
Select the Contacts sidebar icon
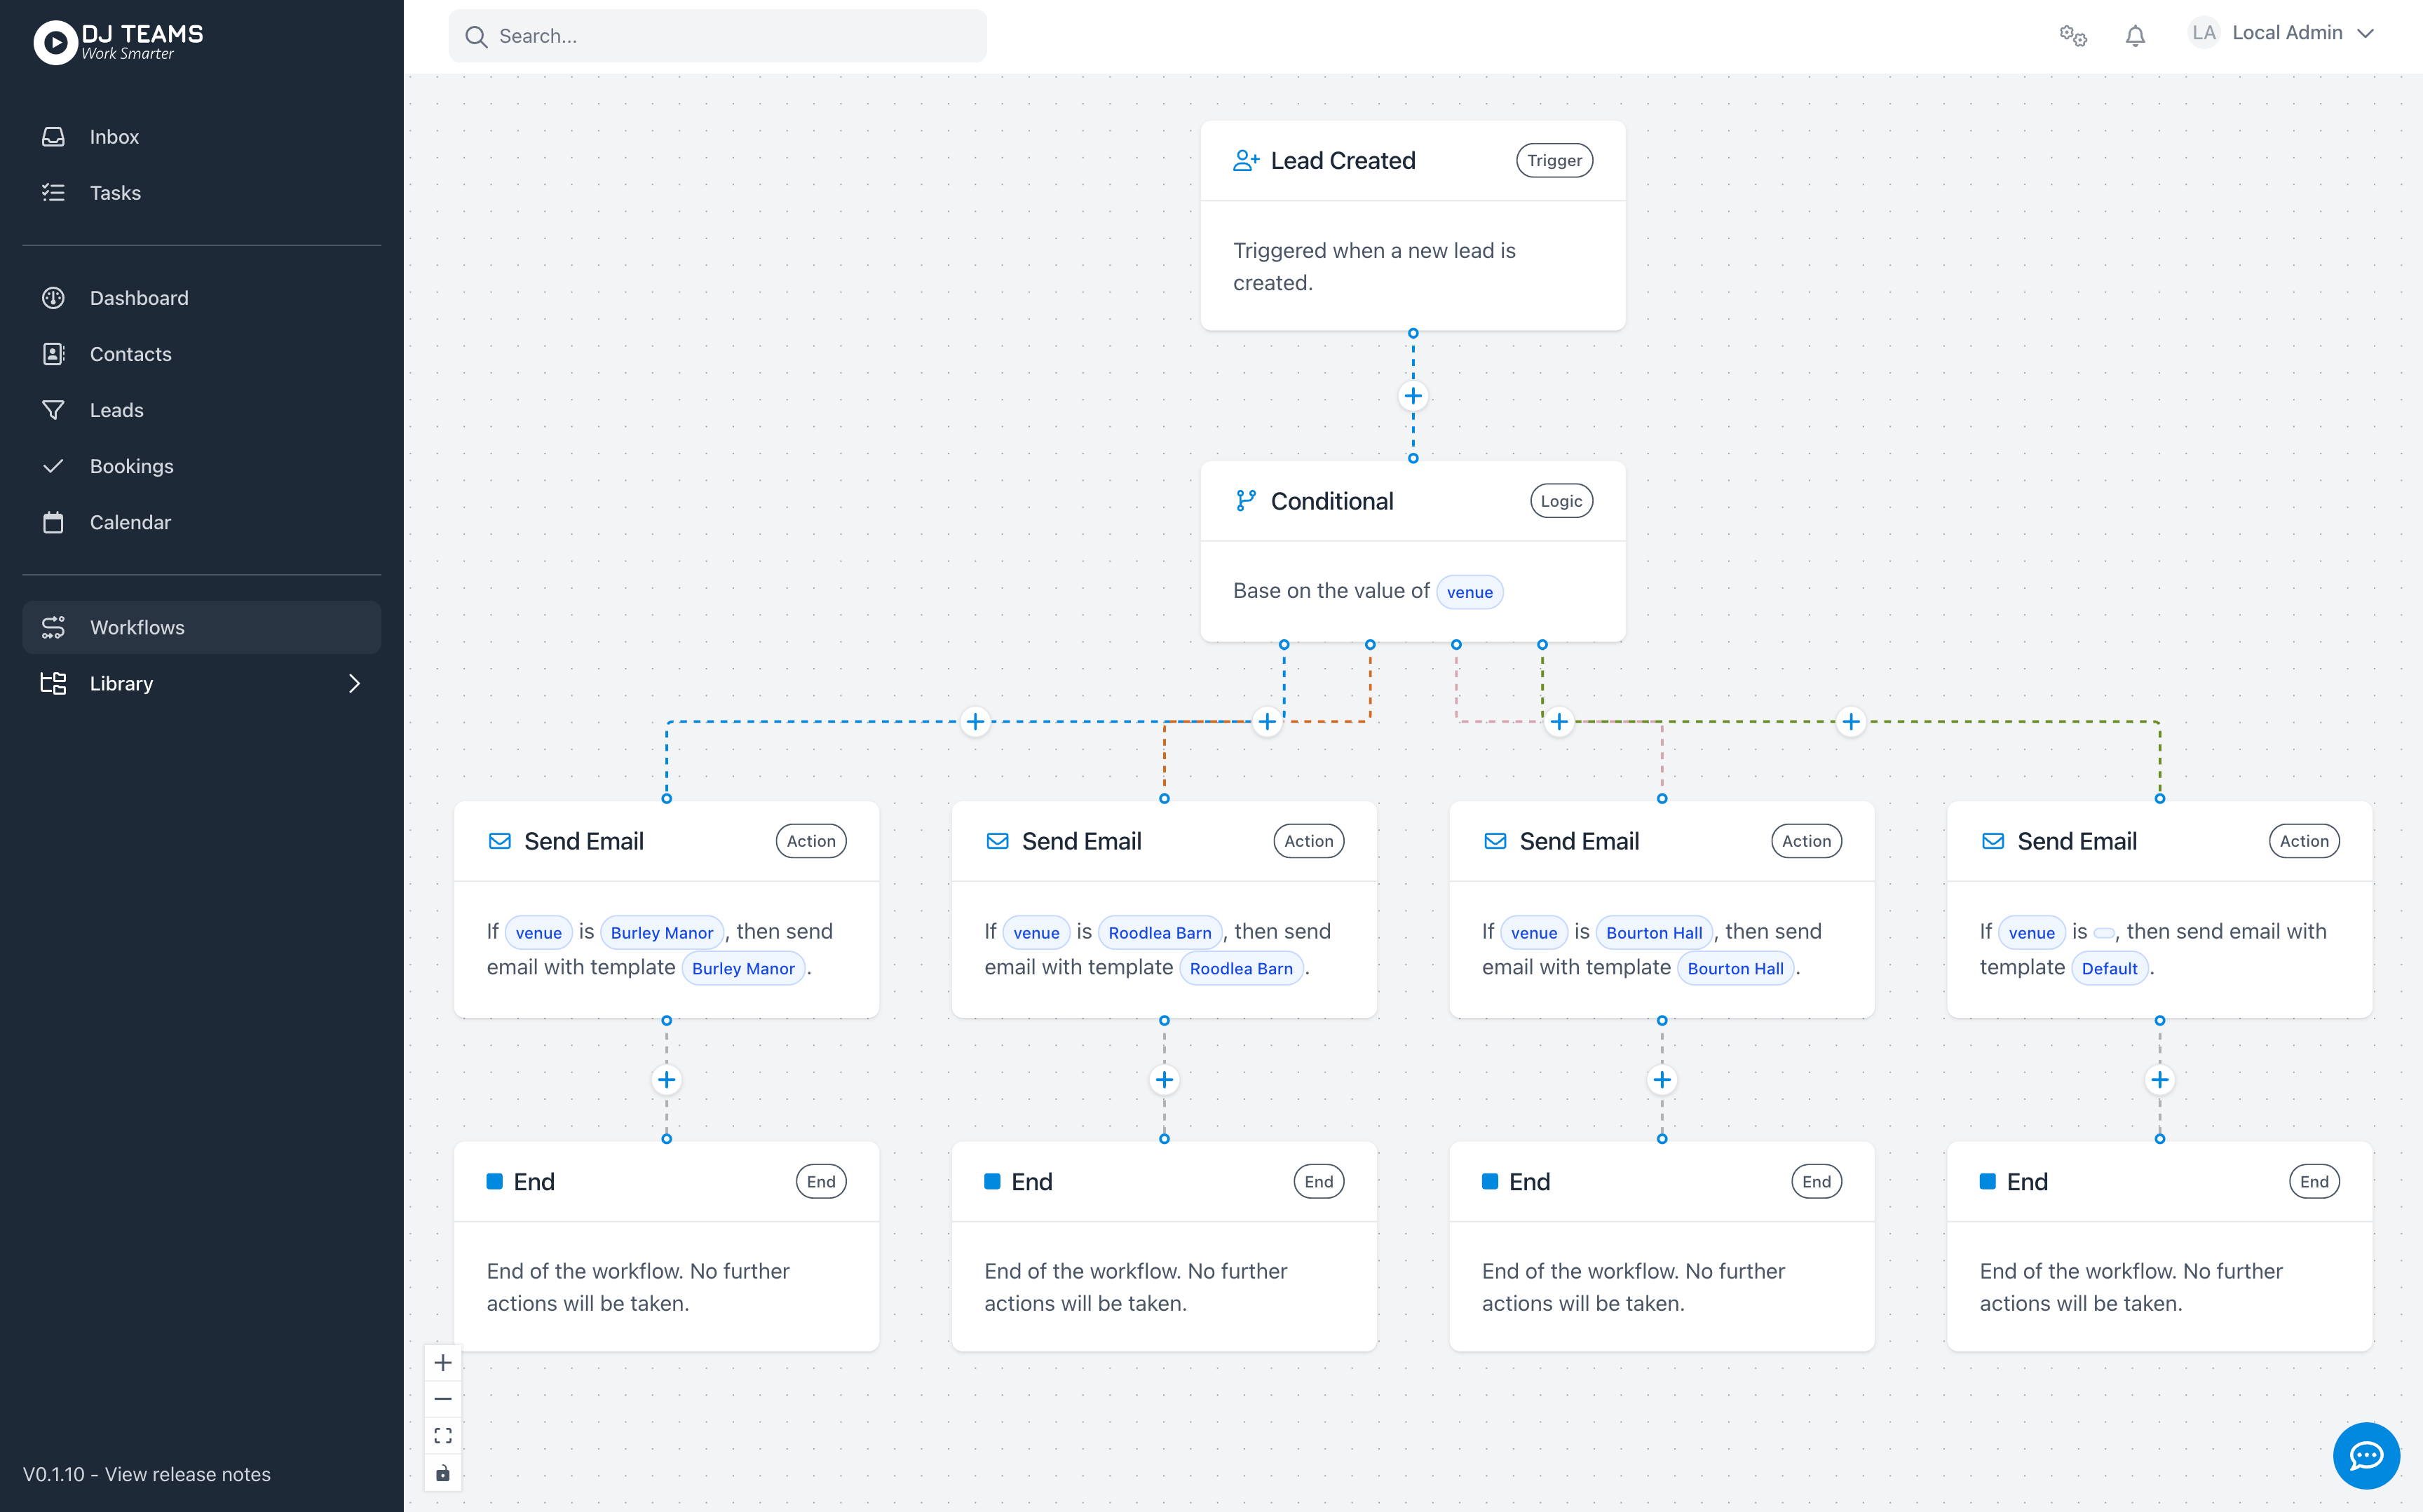(x=53, y=353)
